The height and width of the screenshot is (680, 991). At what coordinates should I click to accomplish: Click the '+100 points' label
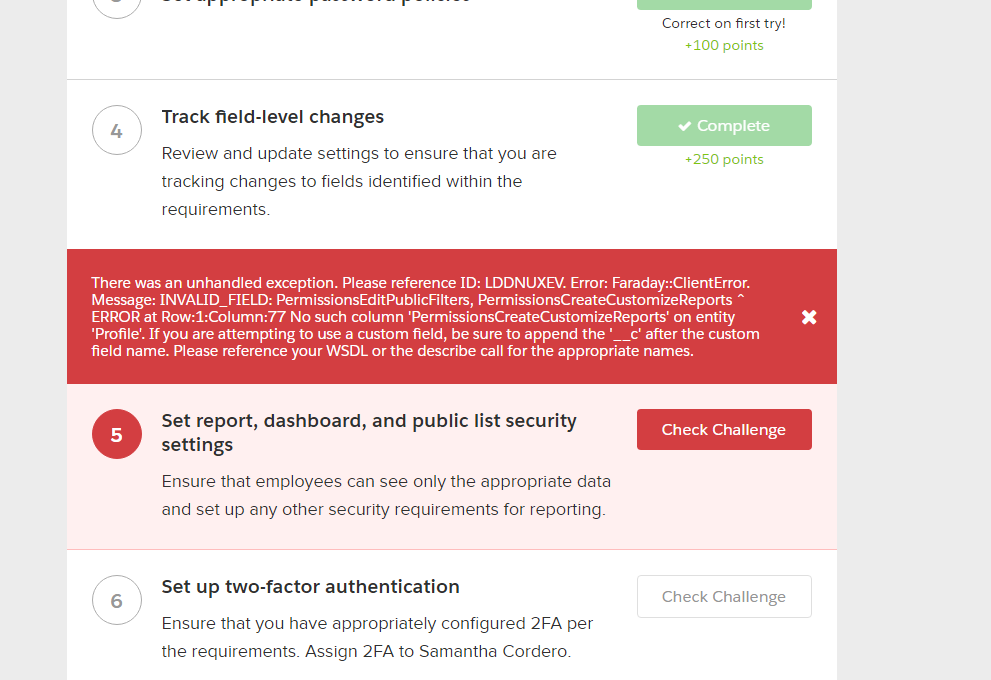point(724,45)
